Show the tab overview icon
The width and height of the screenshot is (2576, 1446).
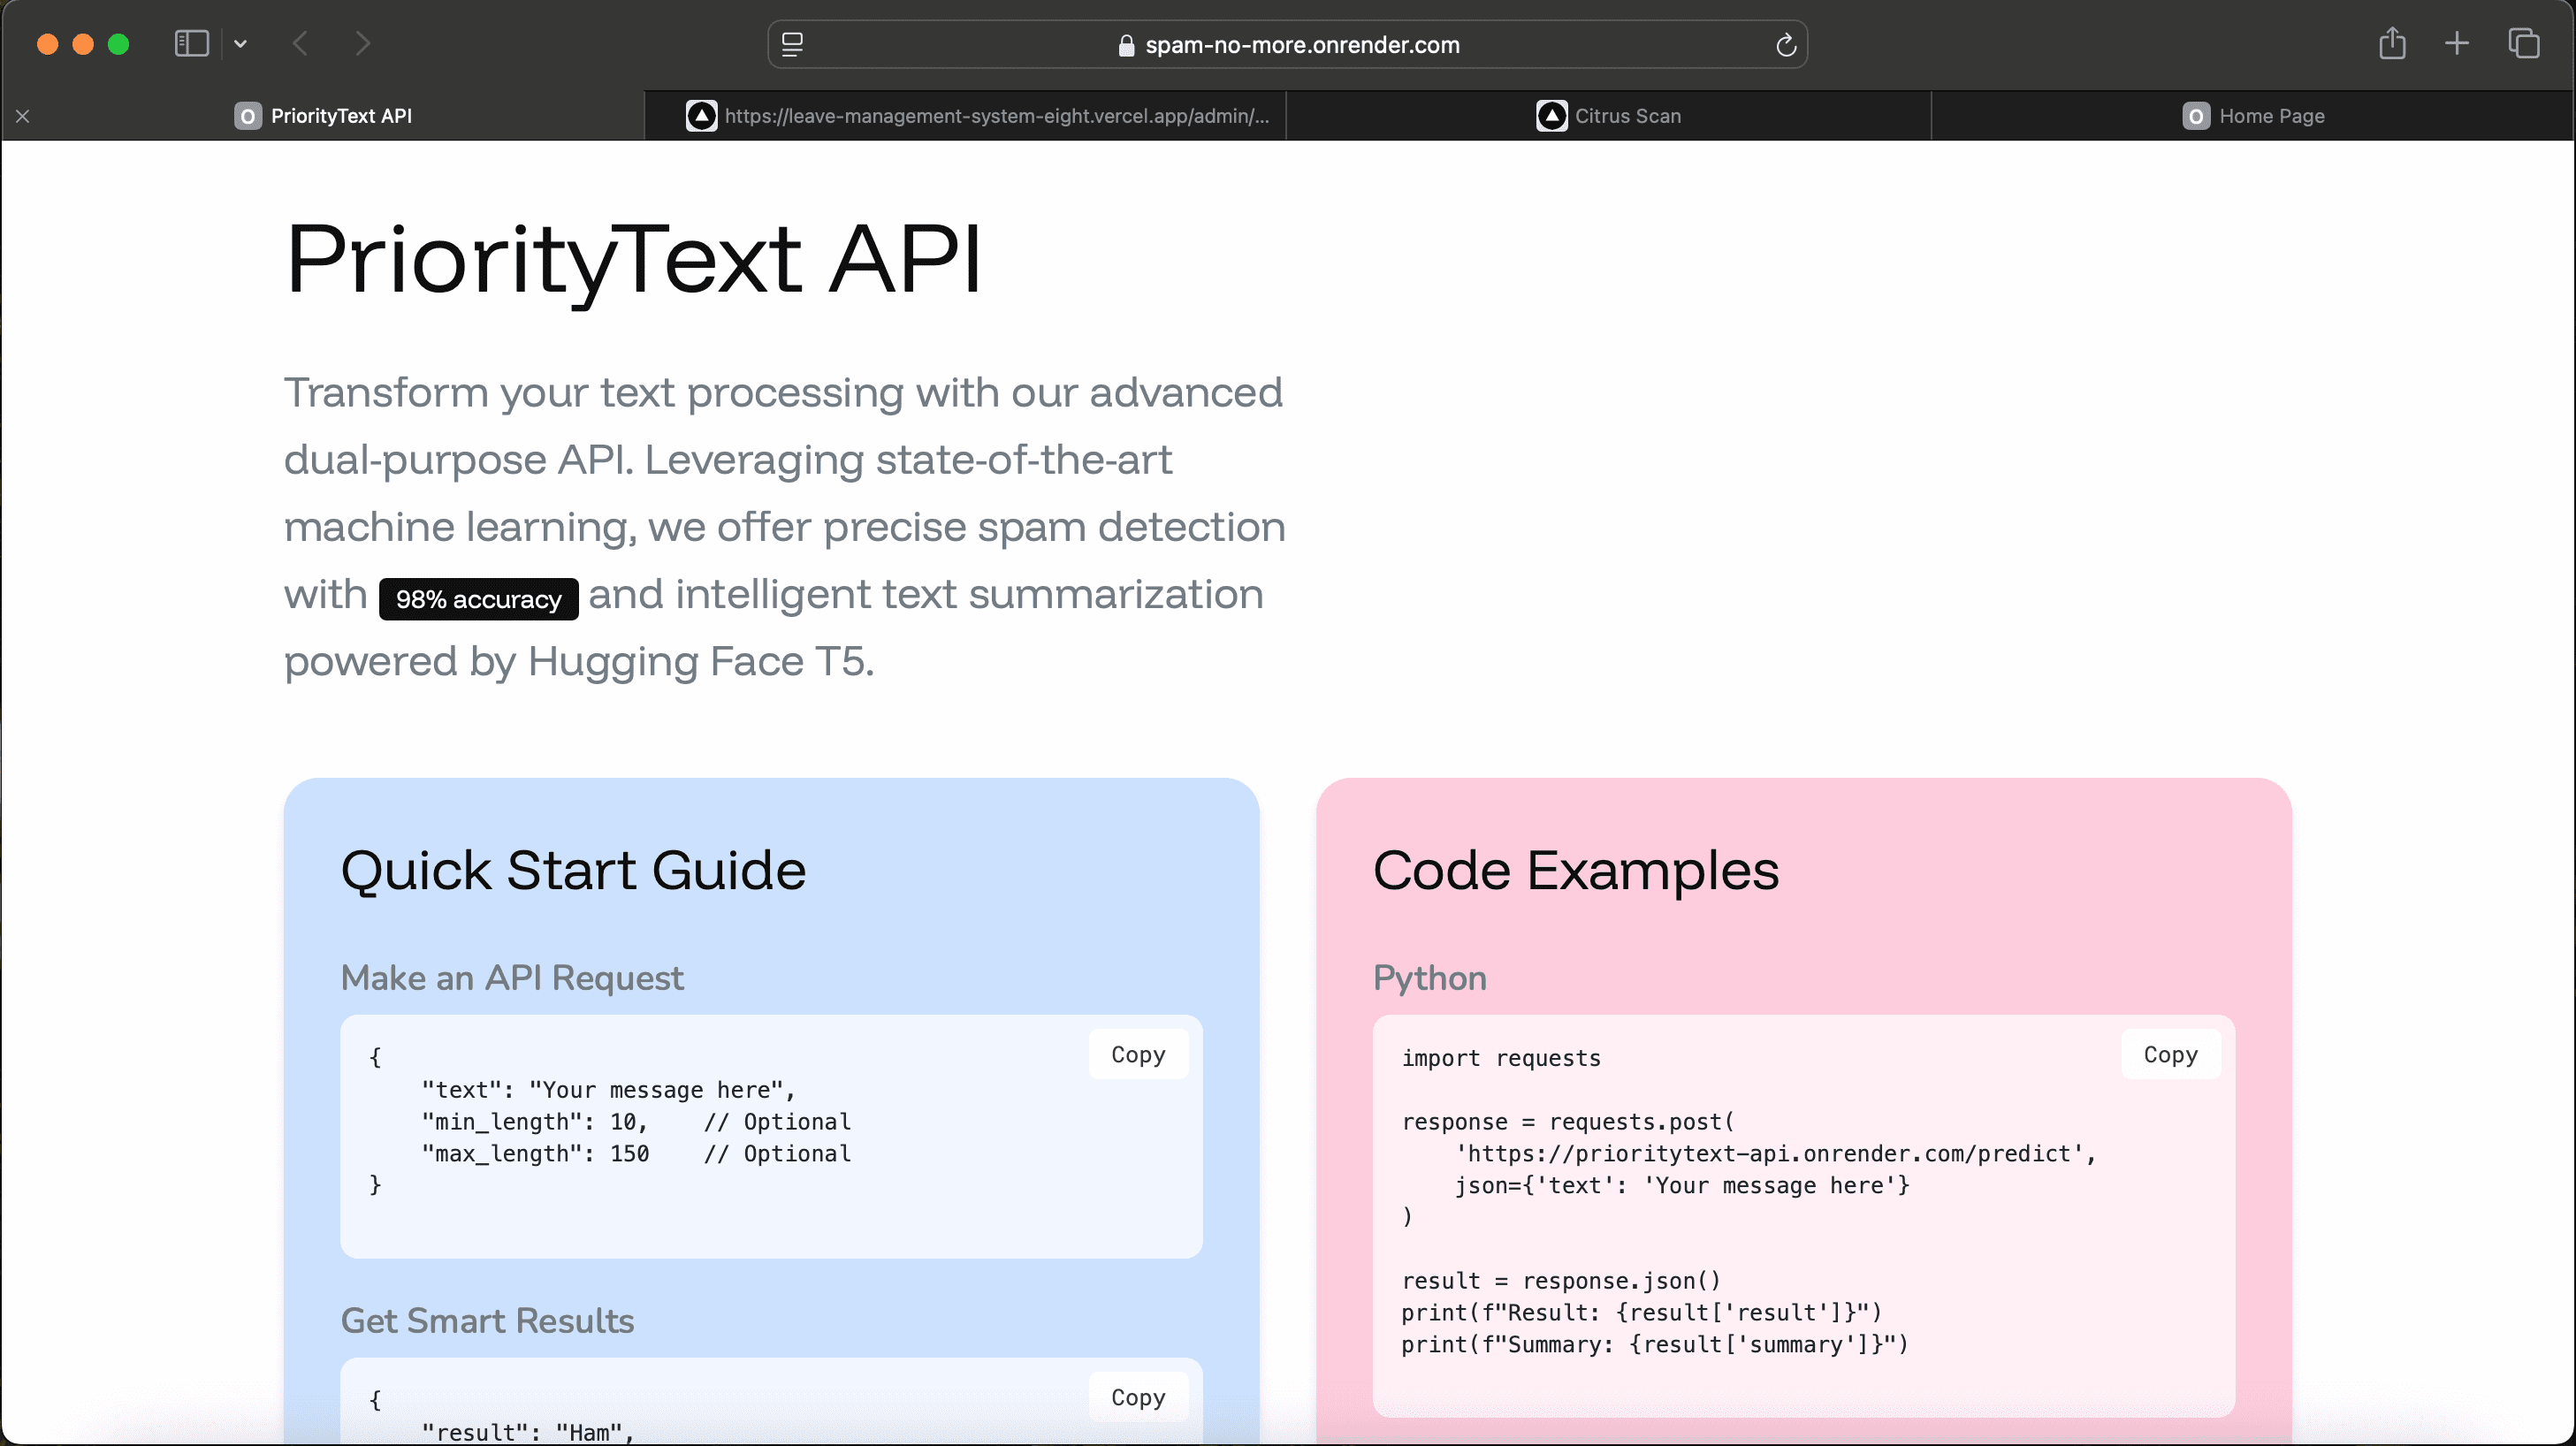[2524, 44]
